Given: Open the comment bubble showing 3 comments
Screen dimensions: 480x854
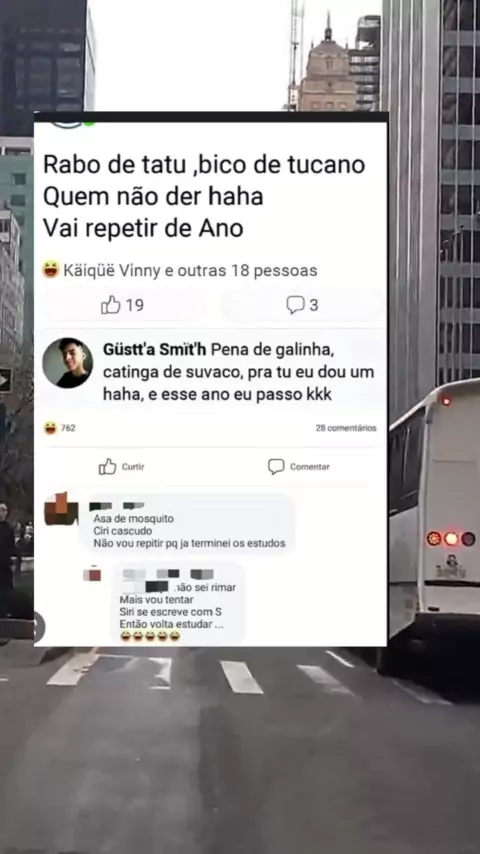Looking at the screenshot, I should 295,305.
